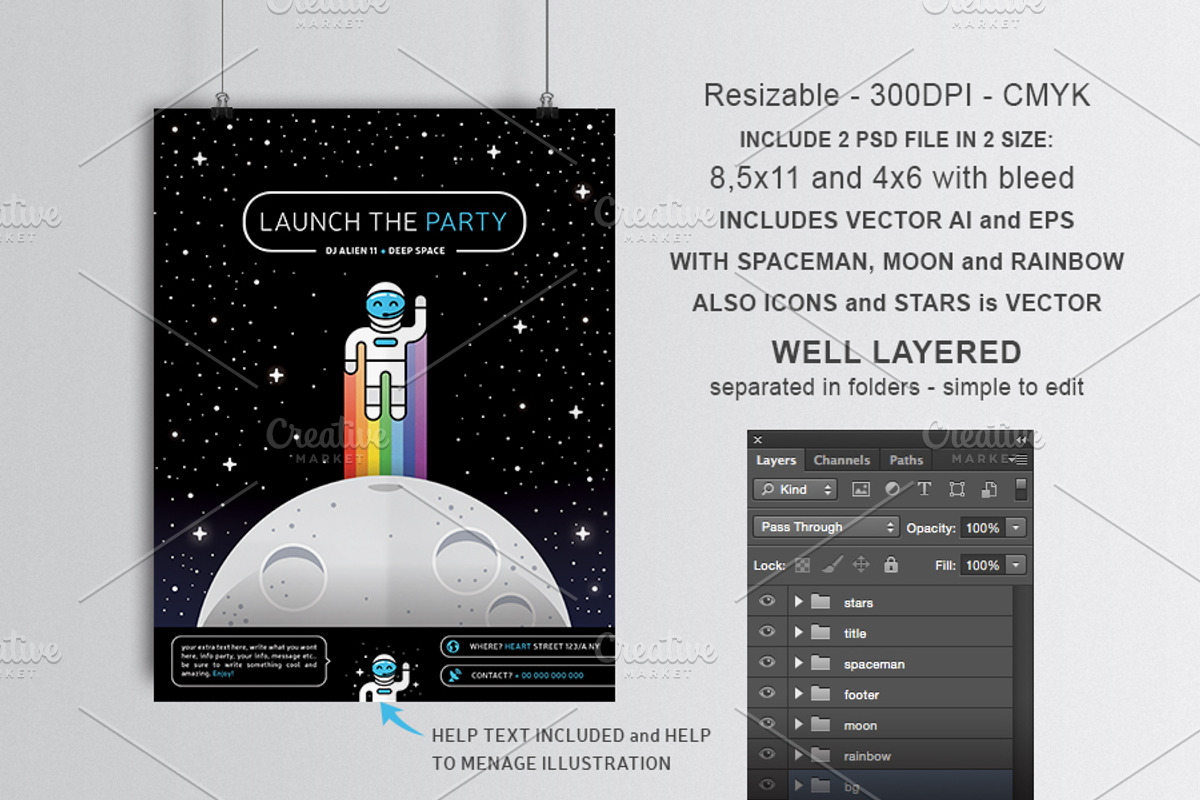
Task: Toggle visibility of the bg group
Action: (767, 786)
